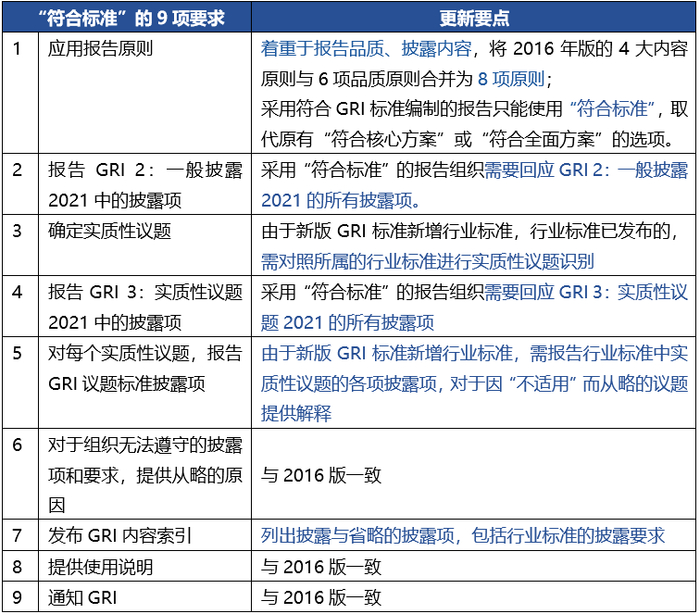Viewport: 700px width, 615px height.
Task: Click text 由于新版 GRI 标准新增行业标准 in row 3
Action: point(387,231)
